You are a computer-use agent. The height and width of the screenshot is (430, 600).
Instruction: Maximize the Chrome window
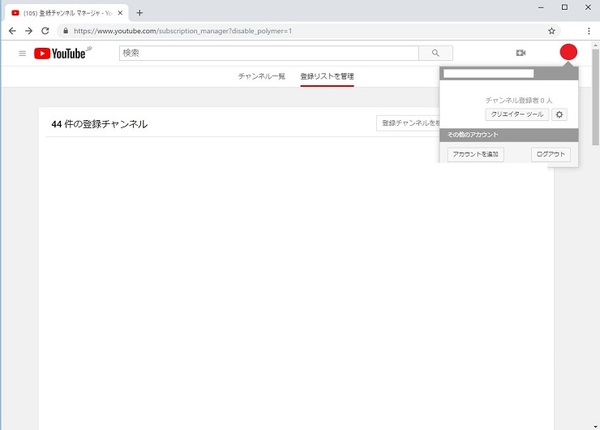coord(564,7)
